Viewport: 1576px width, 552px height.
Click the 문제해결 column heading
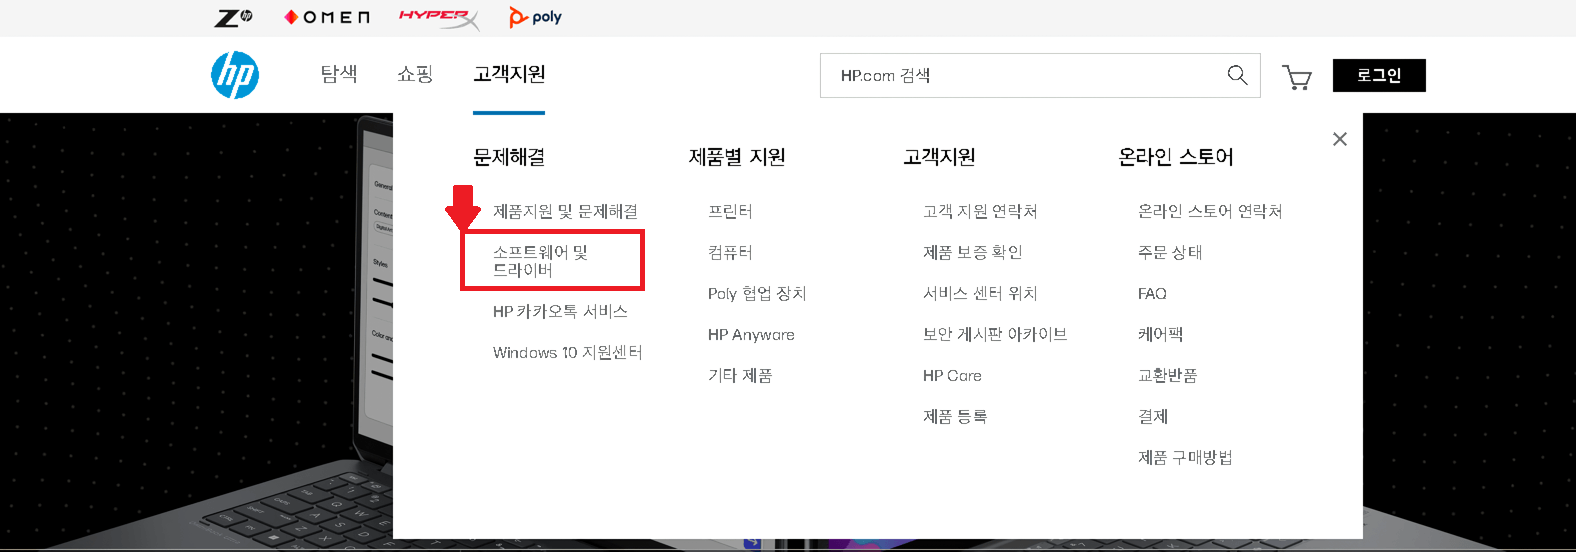(x=509, y=157)
